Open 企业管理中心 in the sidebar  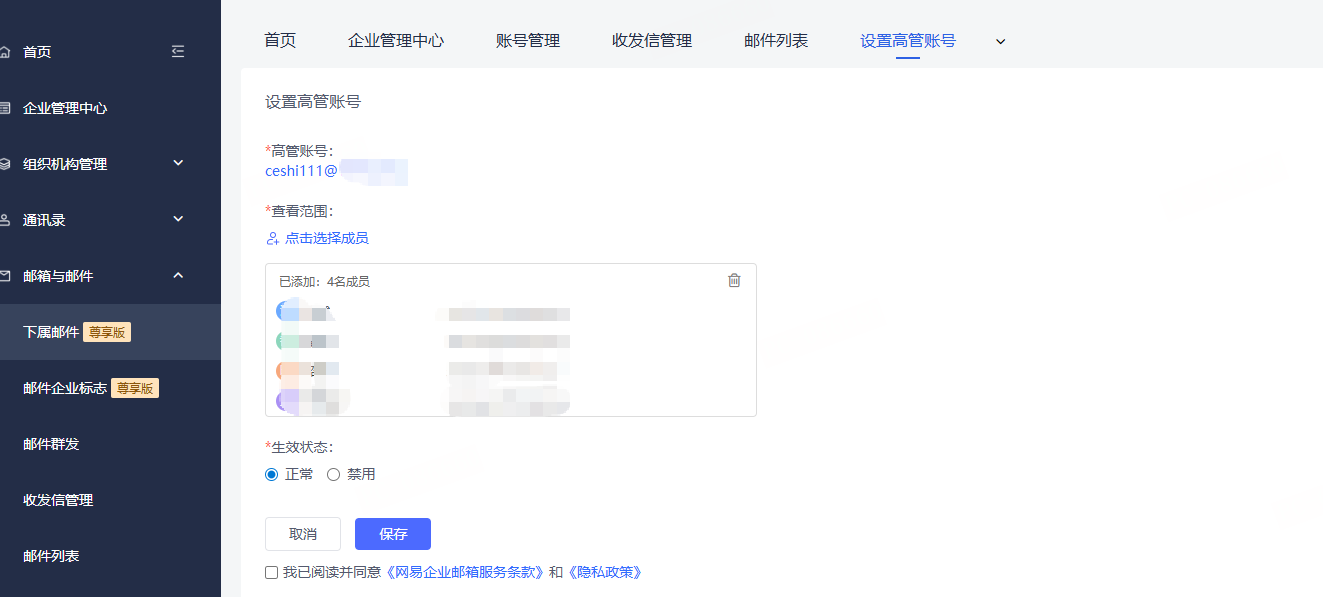[x=65, y=108]
